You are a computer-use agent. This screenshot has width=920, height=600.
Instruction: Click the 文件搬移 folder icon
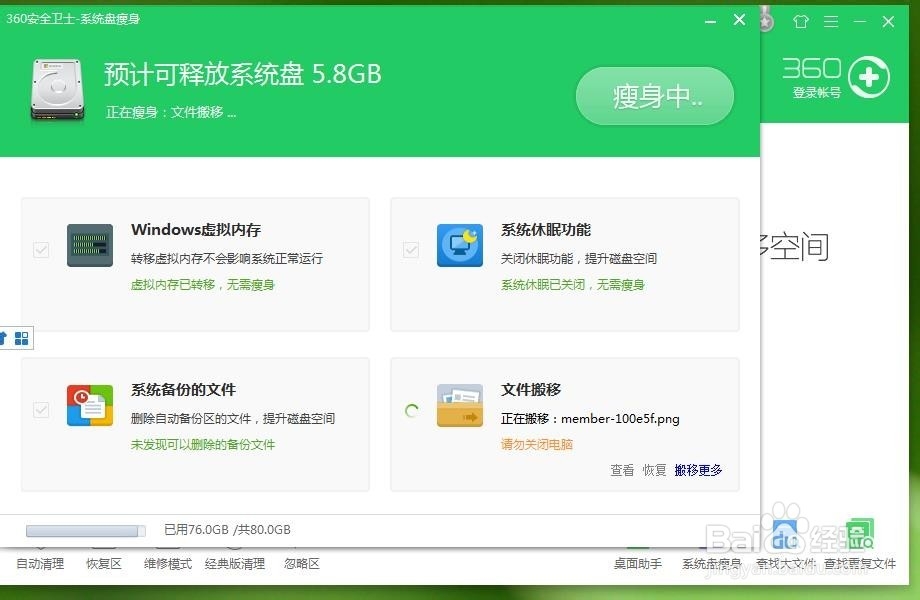pos(460,405)
